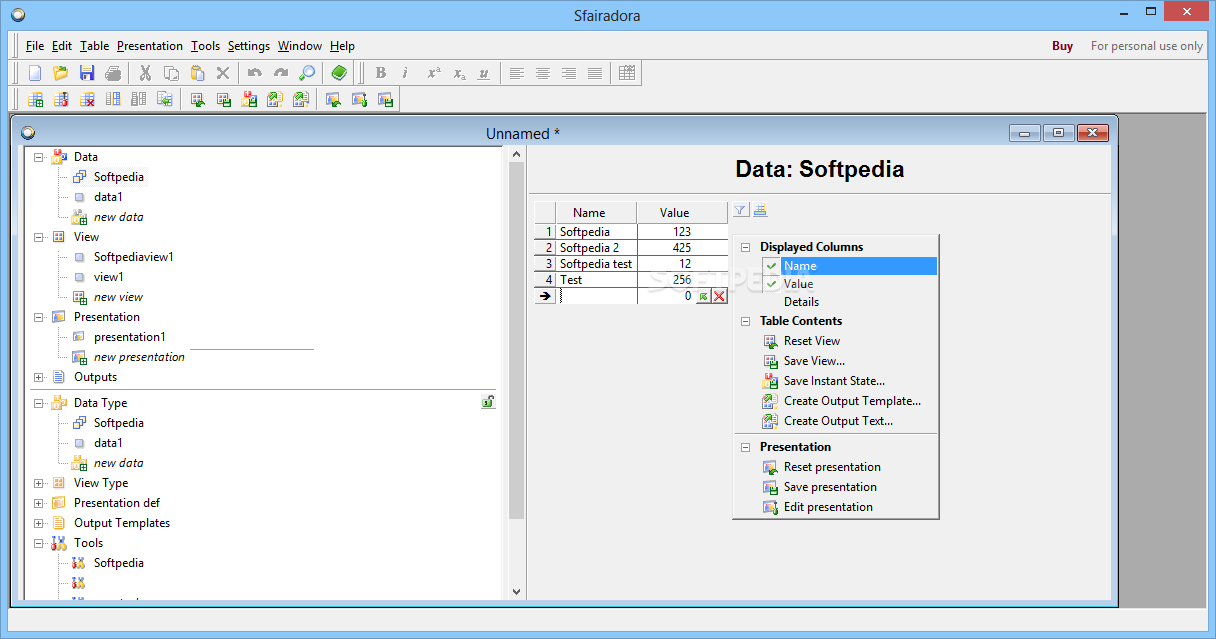Insert table via grid toolbar icon
The image size is (1216, 639).
coord(627,73)
